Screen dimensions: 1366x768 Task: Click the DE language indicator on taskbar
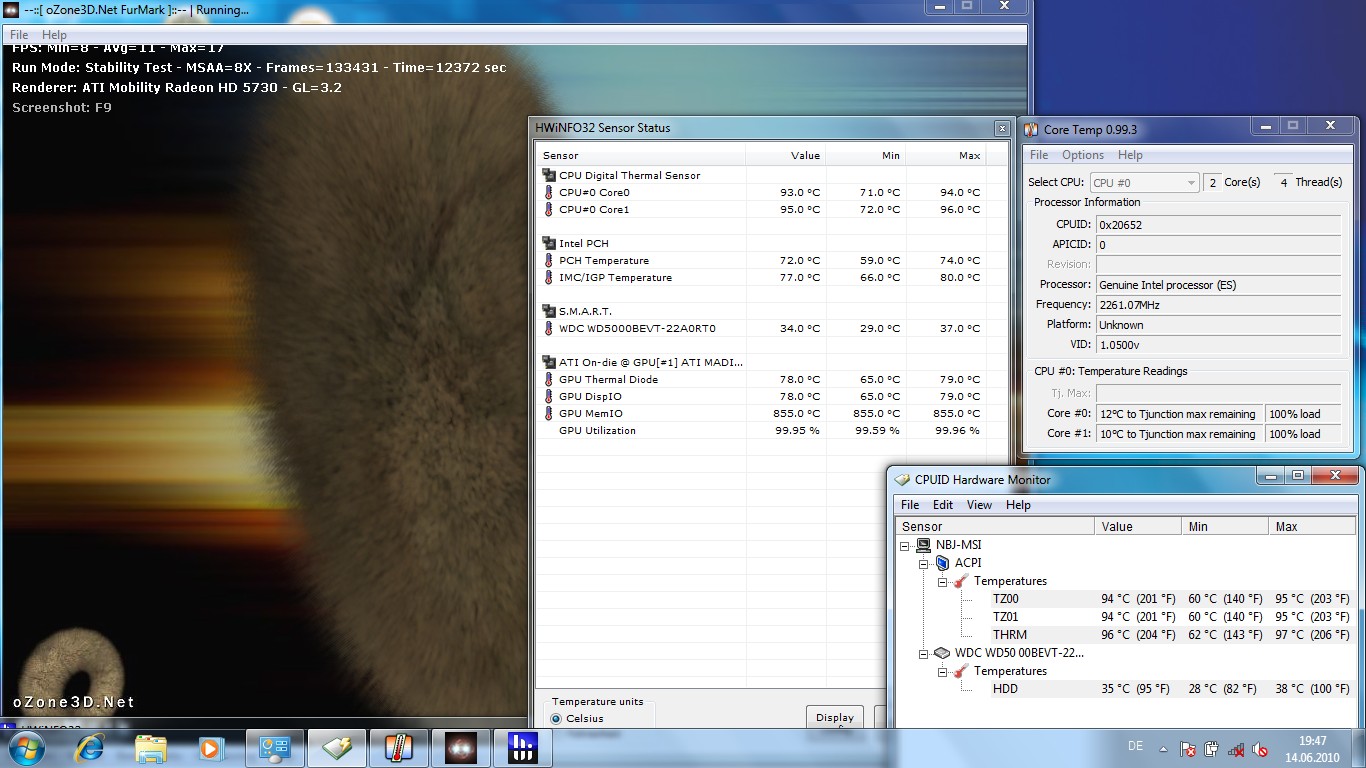pyautogui.click(x=1135, y=746)
